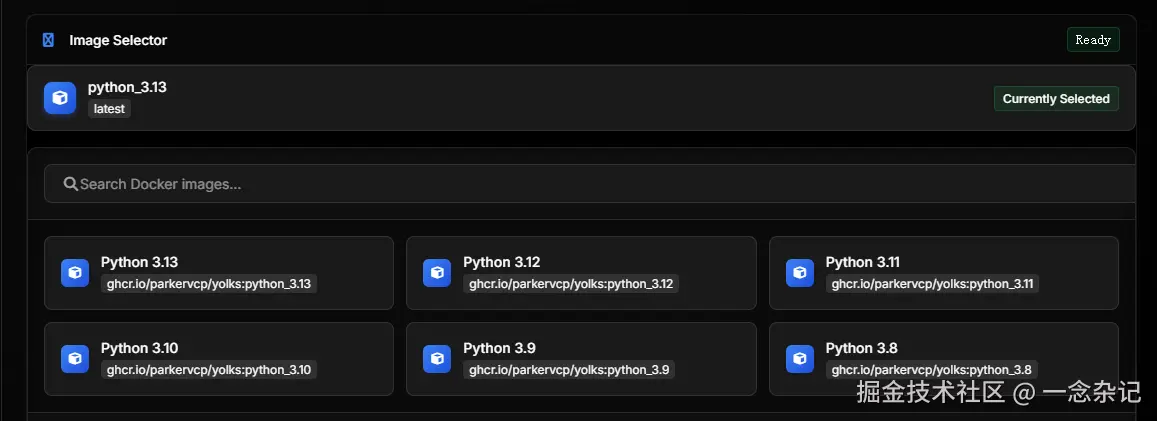Click the Currently Selected badge
This screenshot has width=1157, height=421.
[x=1056, y=99]
